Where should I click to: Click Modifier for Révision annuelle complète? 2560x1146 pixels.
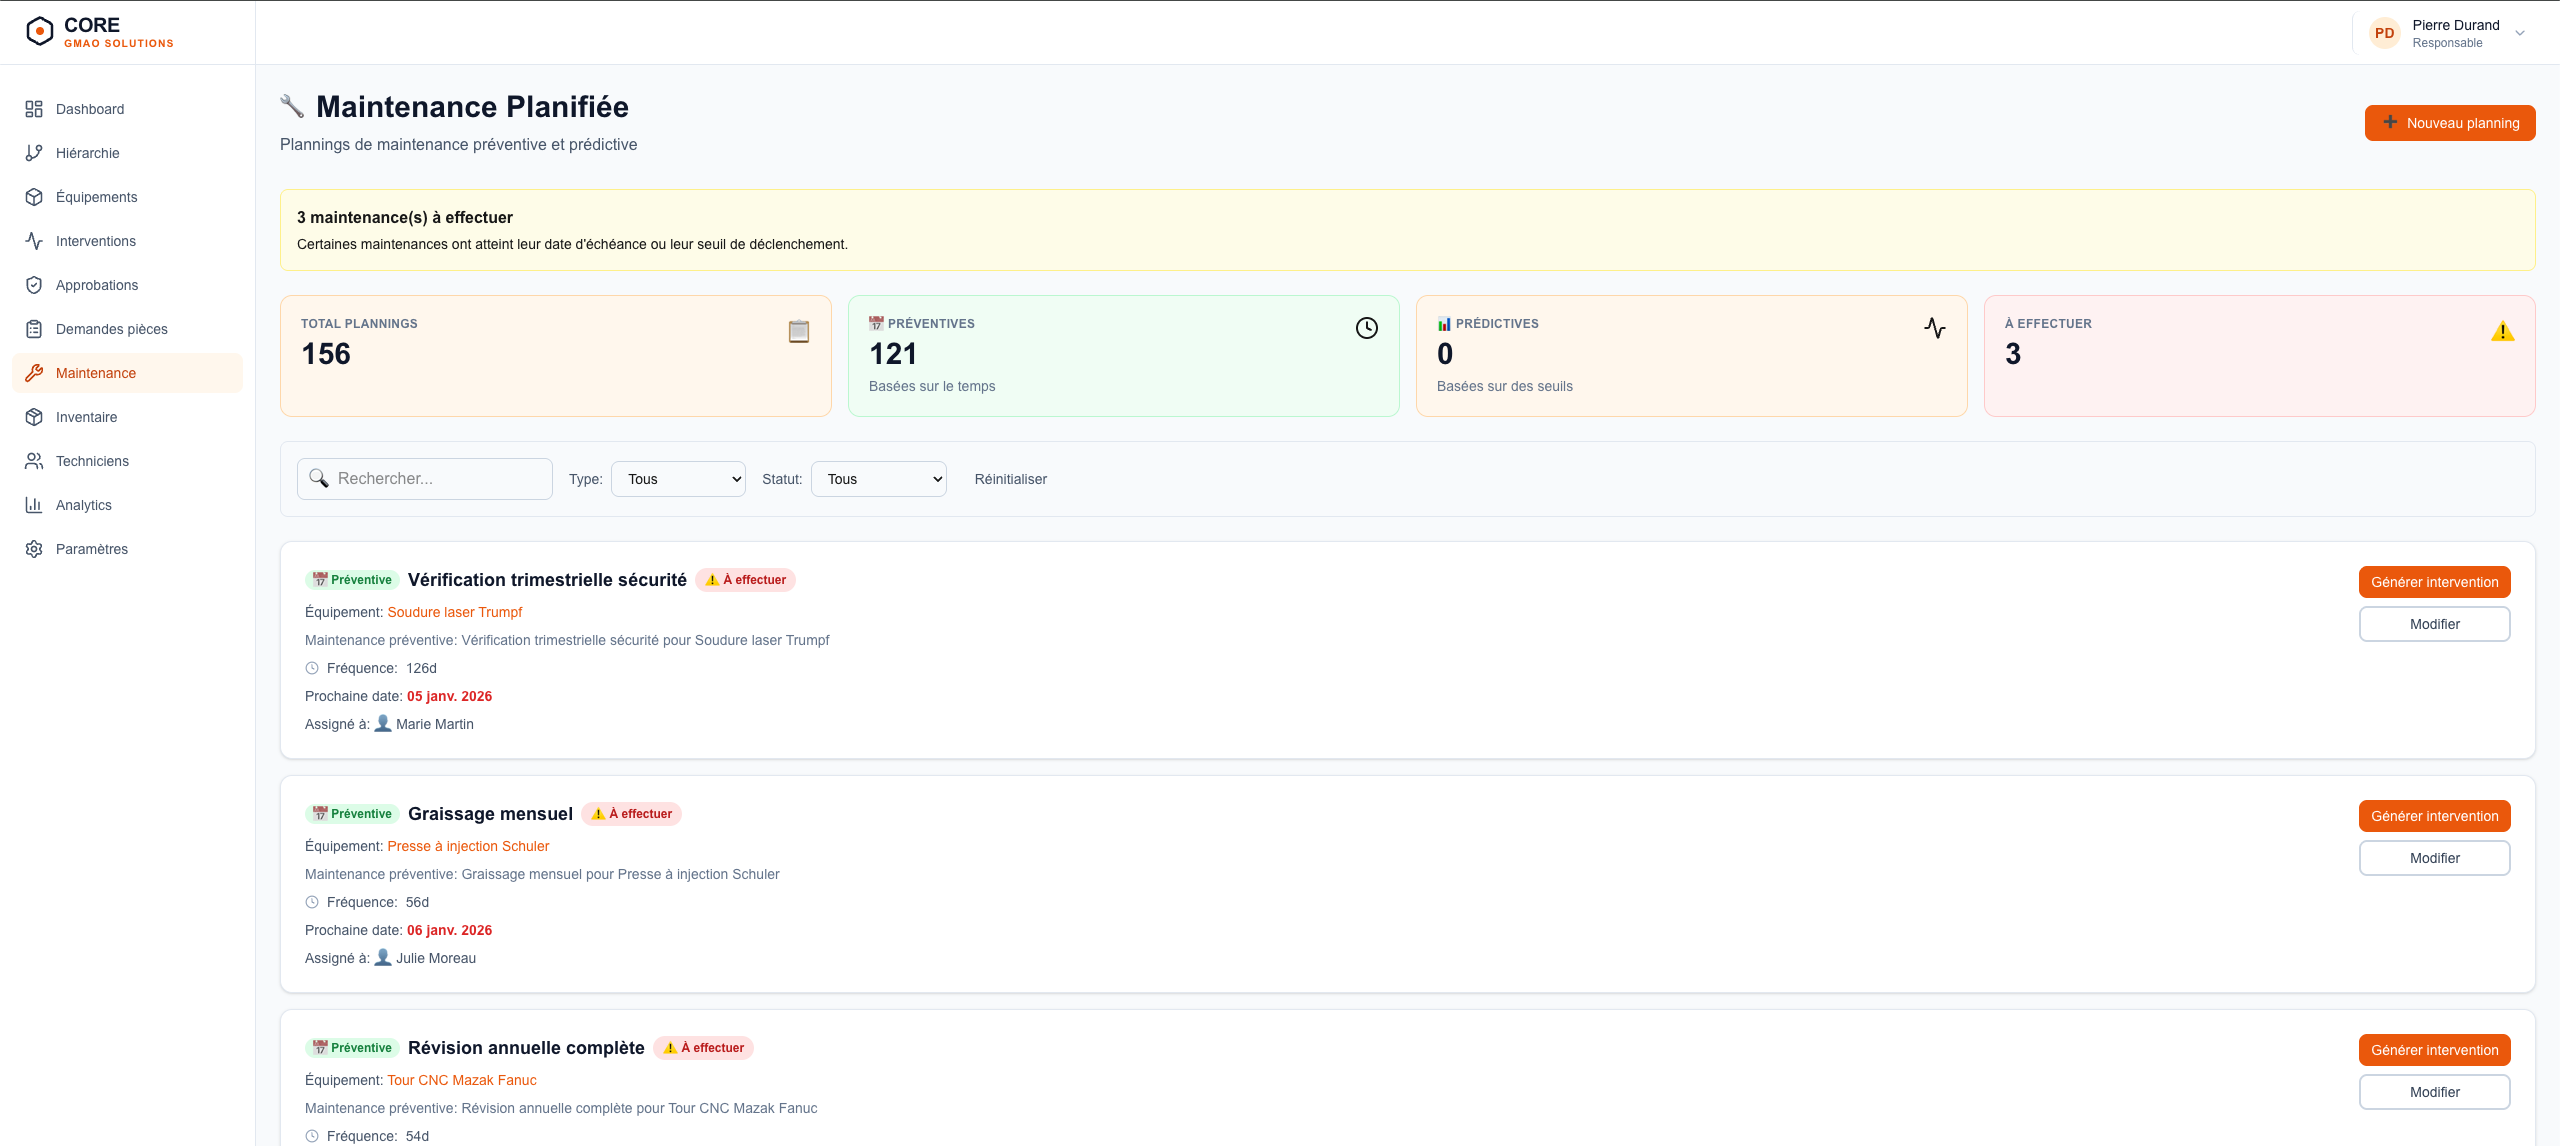(2435, 1092)
